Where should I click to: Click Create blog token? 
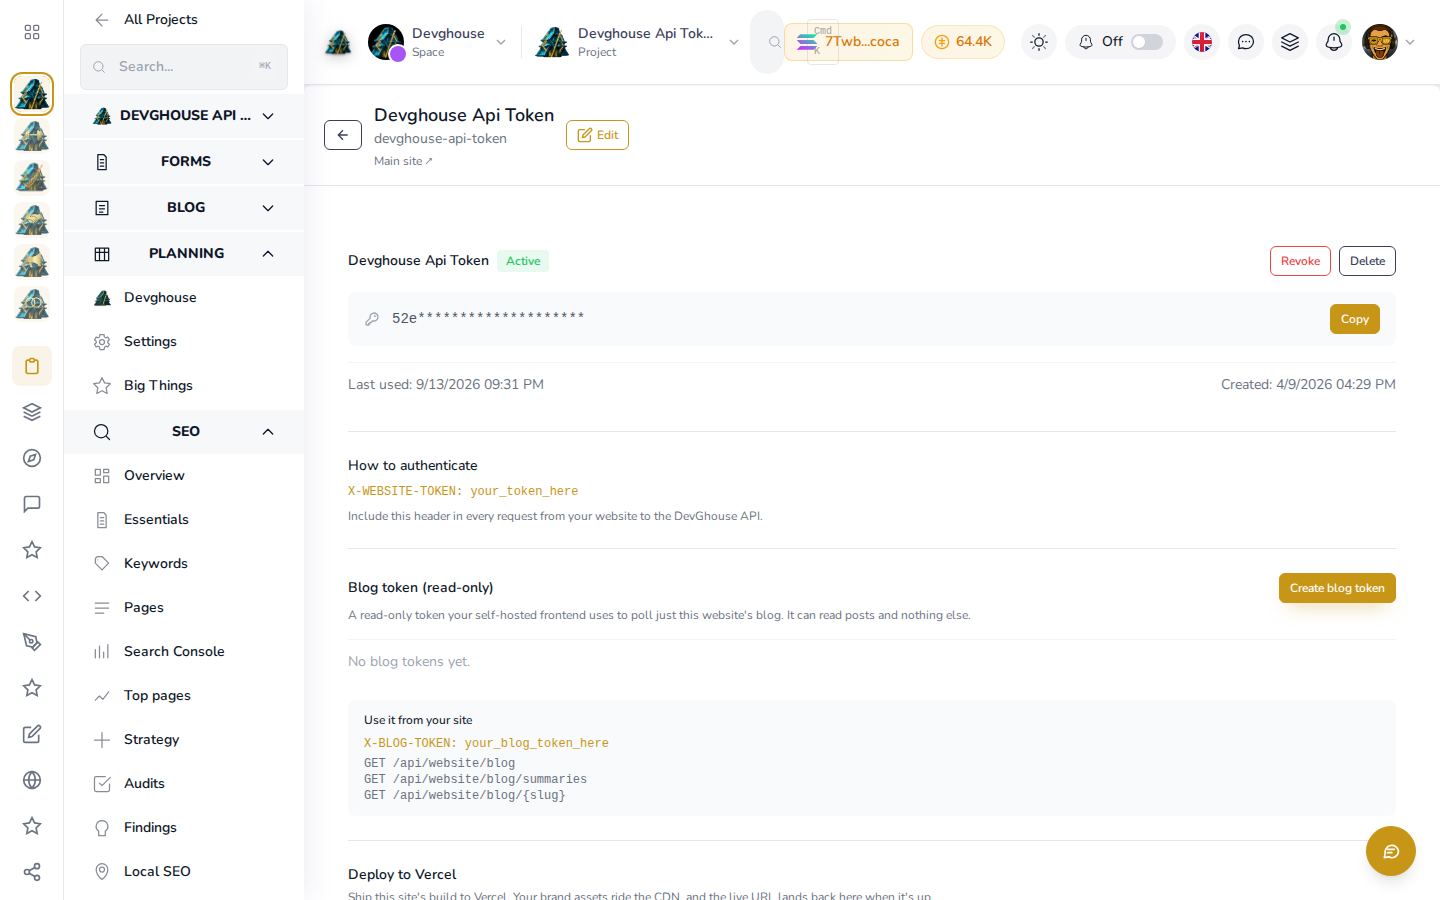click(1337, 588)
